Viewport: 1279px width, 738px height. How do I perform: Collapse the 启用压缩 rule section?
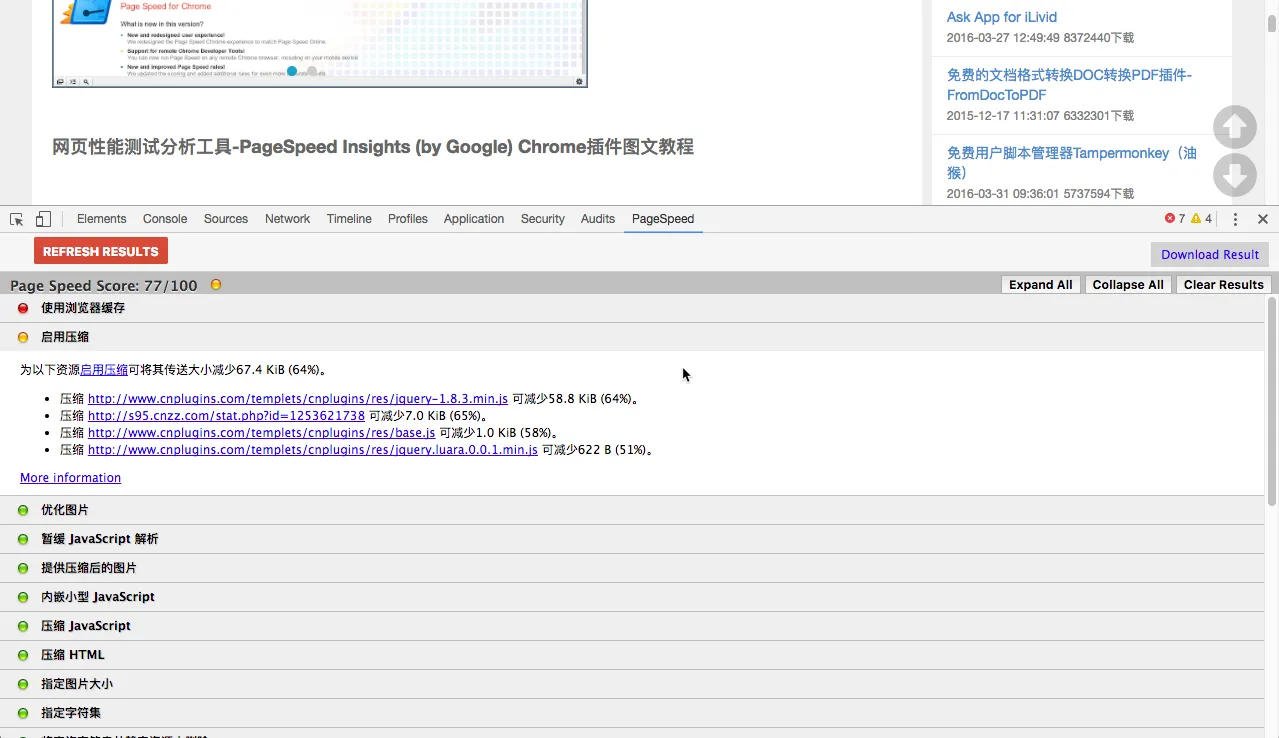click(65, 337)
